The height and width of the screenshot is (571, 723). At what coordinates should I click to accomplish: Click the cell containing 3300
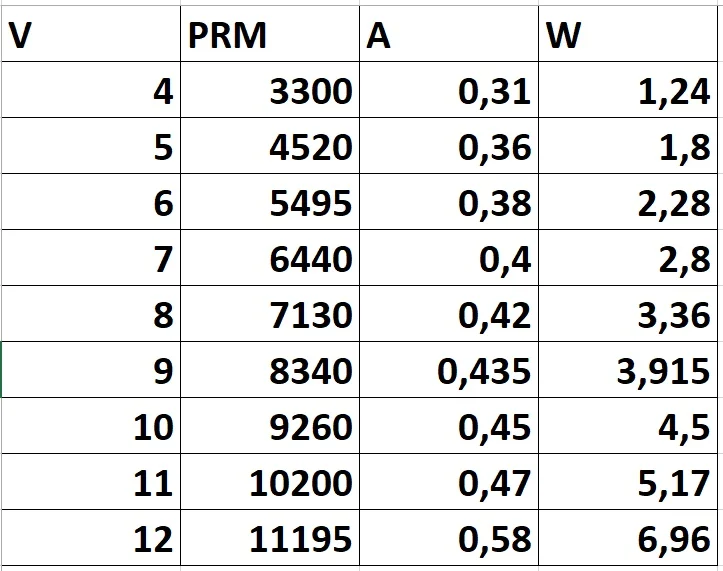[x=270, y=90]
